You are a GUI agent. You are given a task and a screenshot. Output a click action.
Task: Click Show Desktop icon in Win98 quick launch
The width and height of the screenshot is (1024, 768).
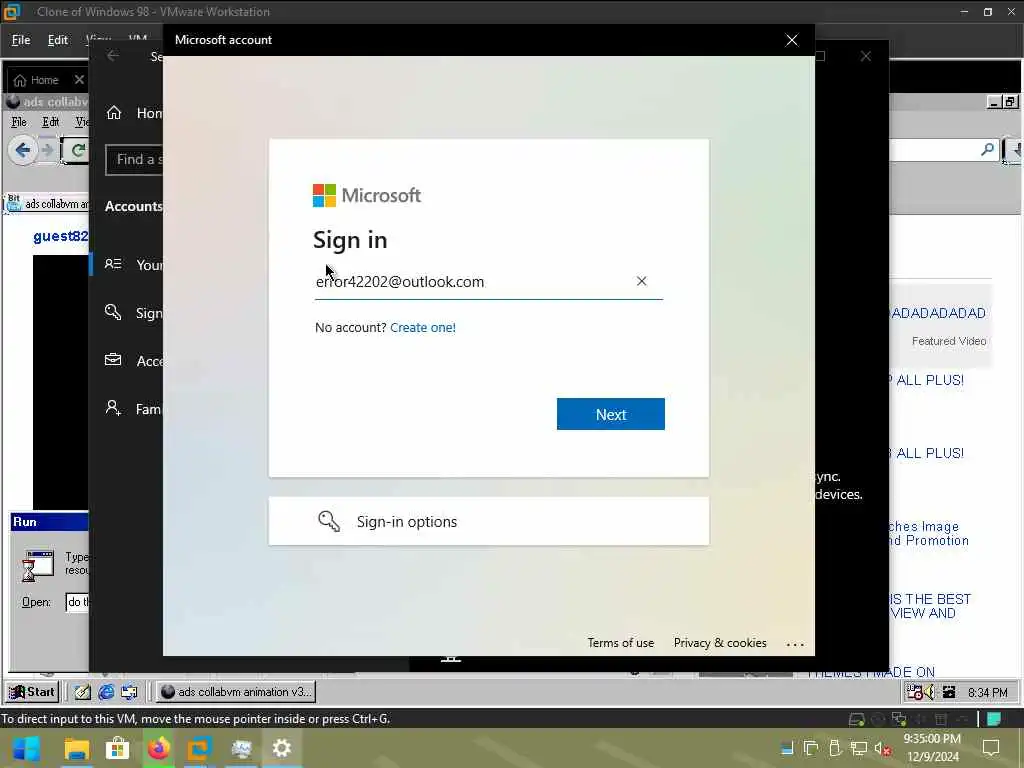tap(129, 692)
